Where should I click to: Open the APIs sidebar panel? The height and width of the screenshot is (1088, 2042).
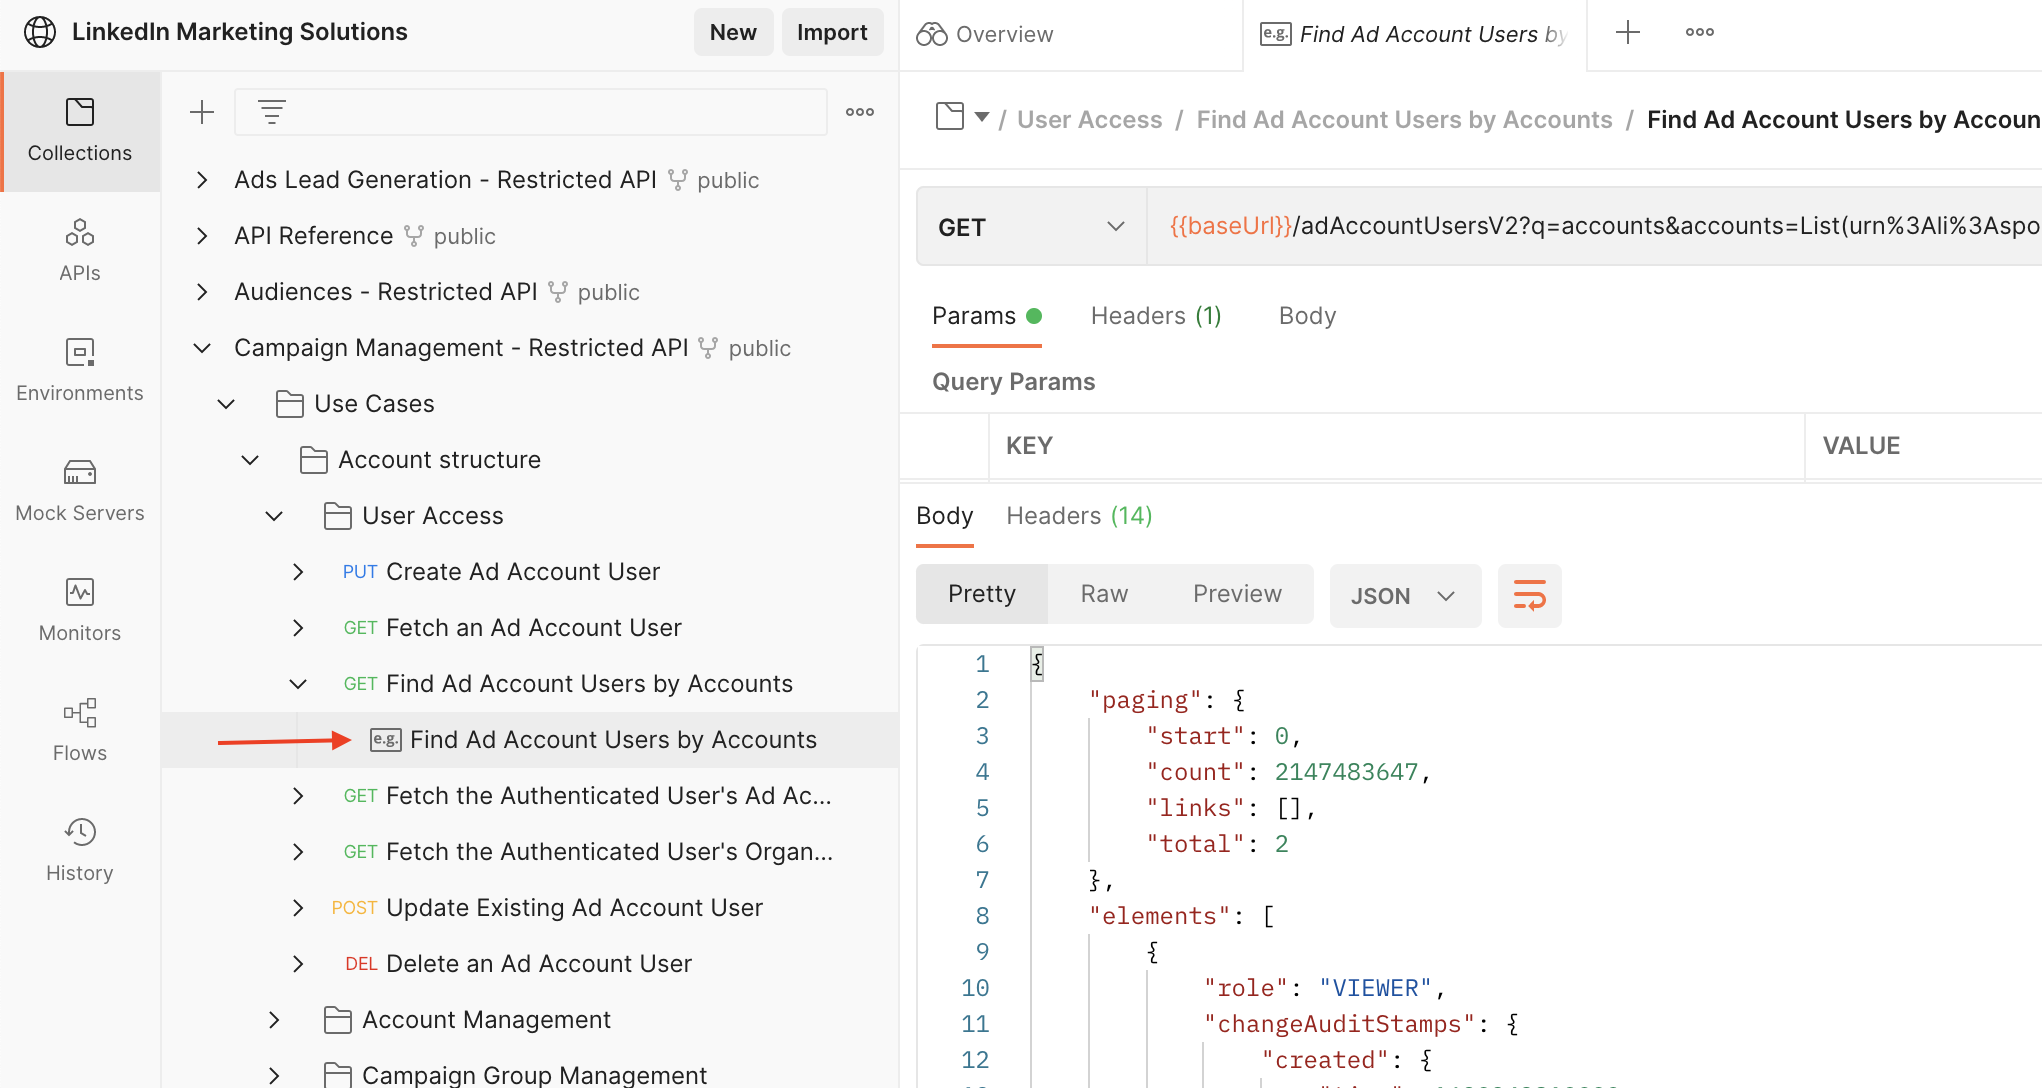tap(80, 251)
